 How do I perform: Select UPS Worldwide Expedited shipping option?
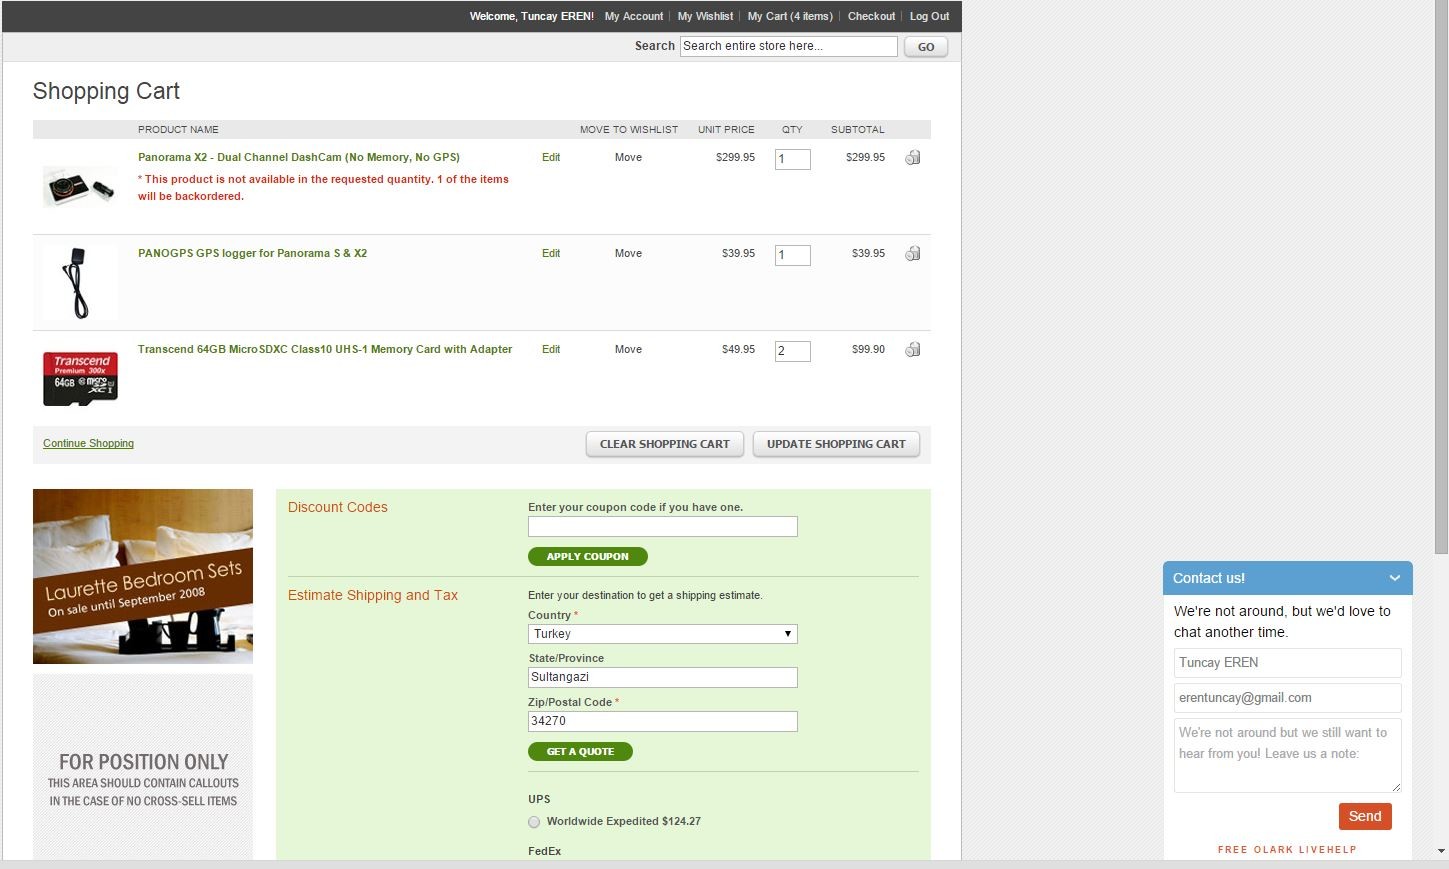point(534,822)
